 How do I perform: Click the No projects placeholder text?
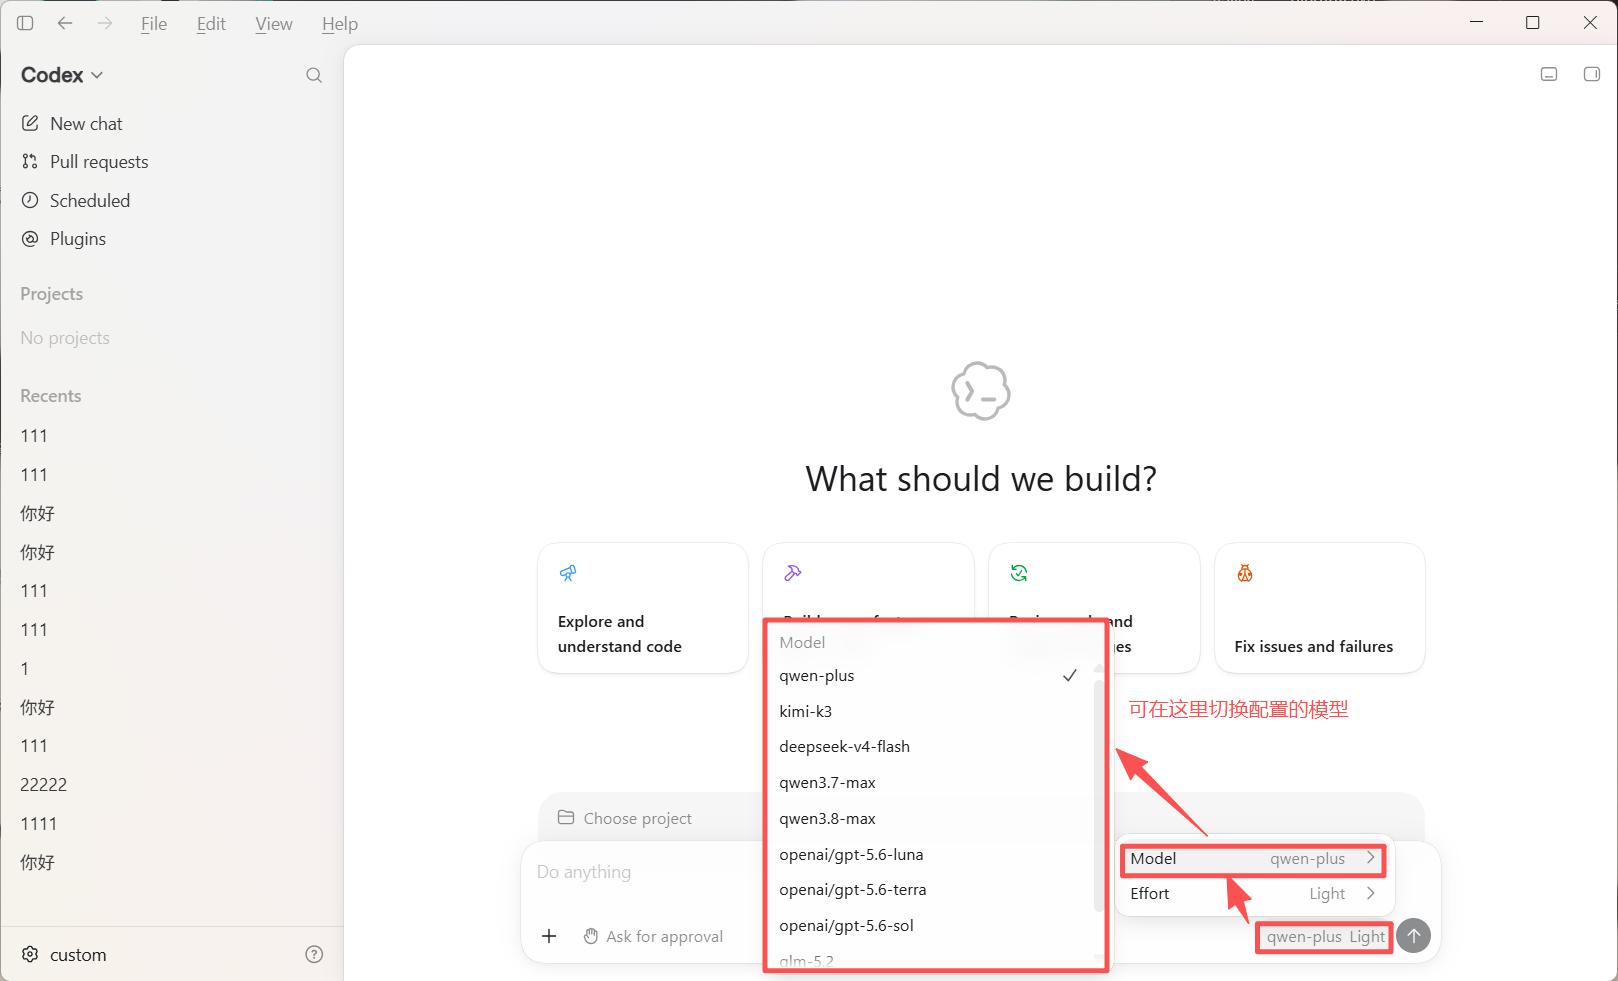coord(65,338)
